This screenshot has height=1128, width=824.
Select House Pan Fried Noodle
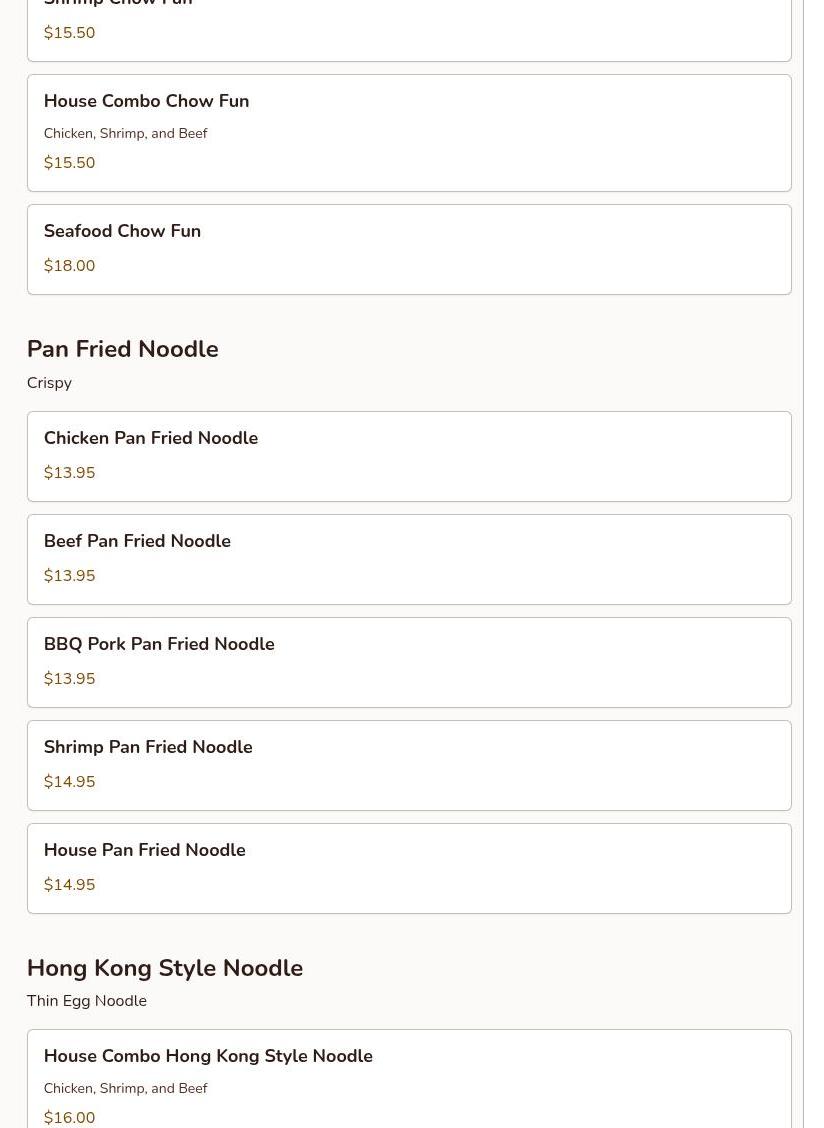click(409, 868)
